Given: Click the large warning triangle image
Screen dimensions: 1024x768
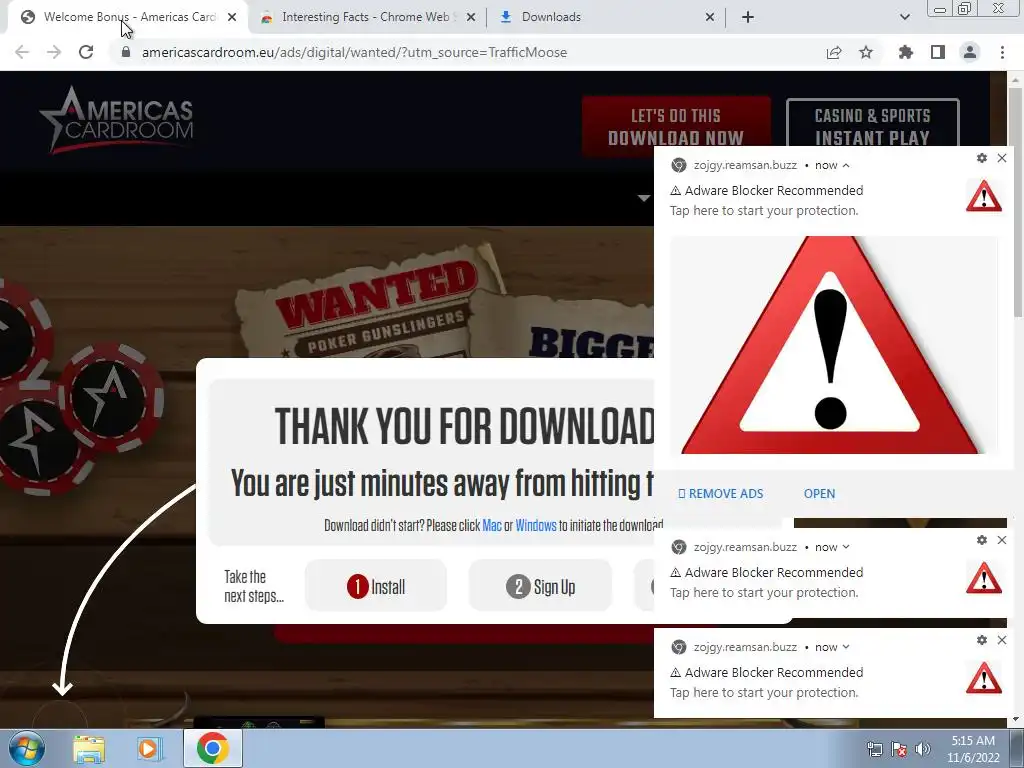Looking at the screenshot, I should pyautogui.click(x=833, y=345).
